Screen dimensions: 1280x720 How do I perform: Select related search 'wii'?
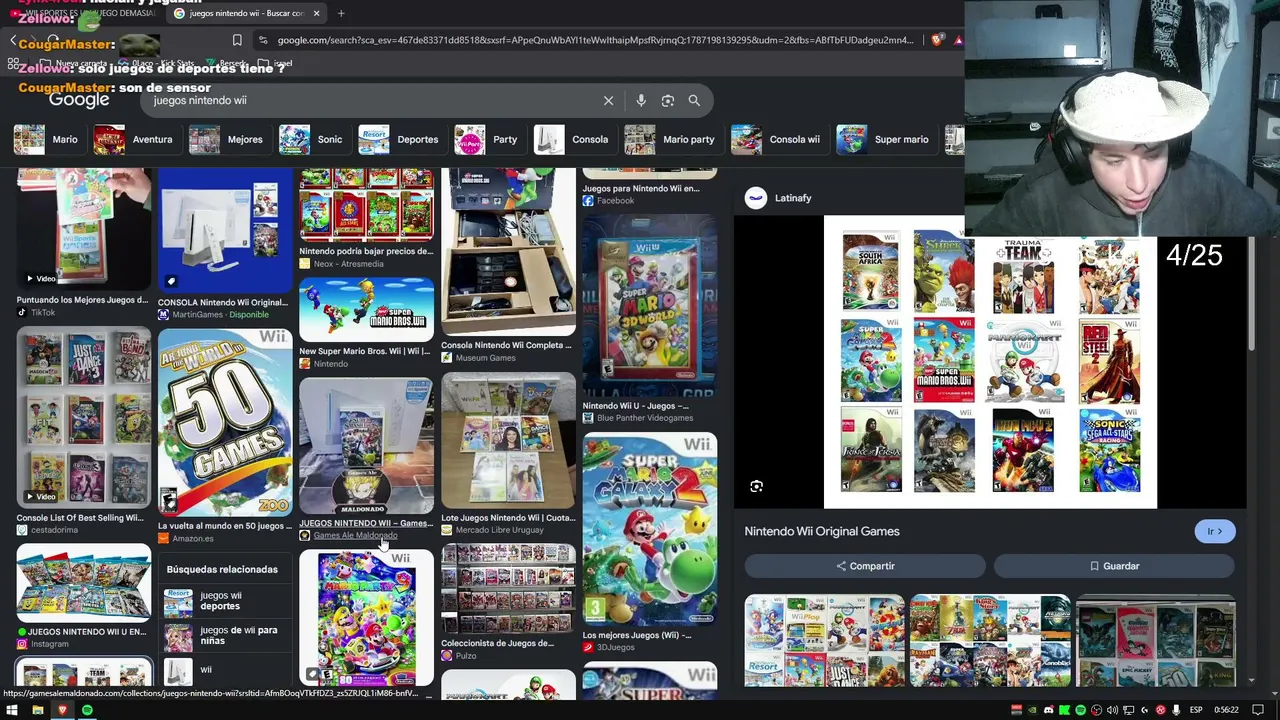(225, 670)
